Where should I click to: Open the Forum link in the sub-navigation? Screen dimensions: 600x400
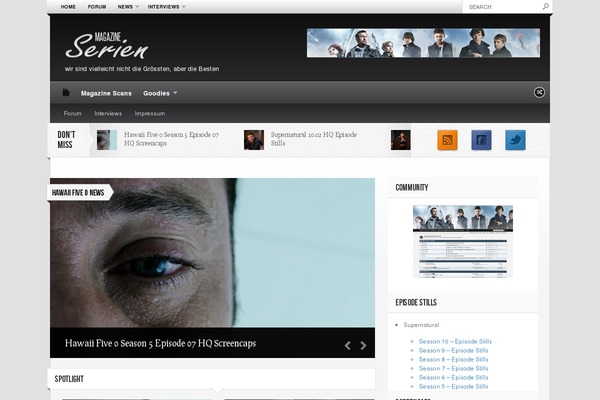pos(72,113)
